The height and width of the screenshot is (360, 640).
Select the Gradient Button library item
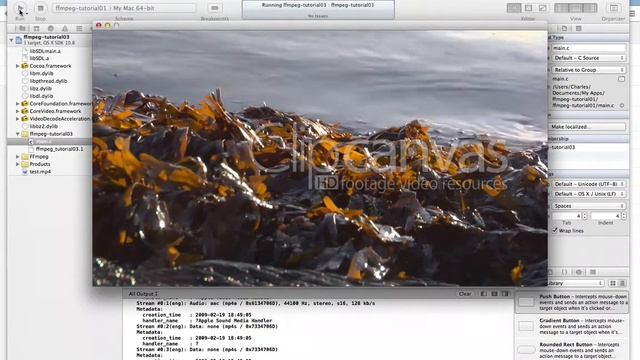571,326
